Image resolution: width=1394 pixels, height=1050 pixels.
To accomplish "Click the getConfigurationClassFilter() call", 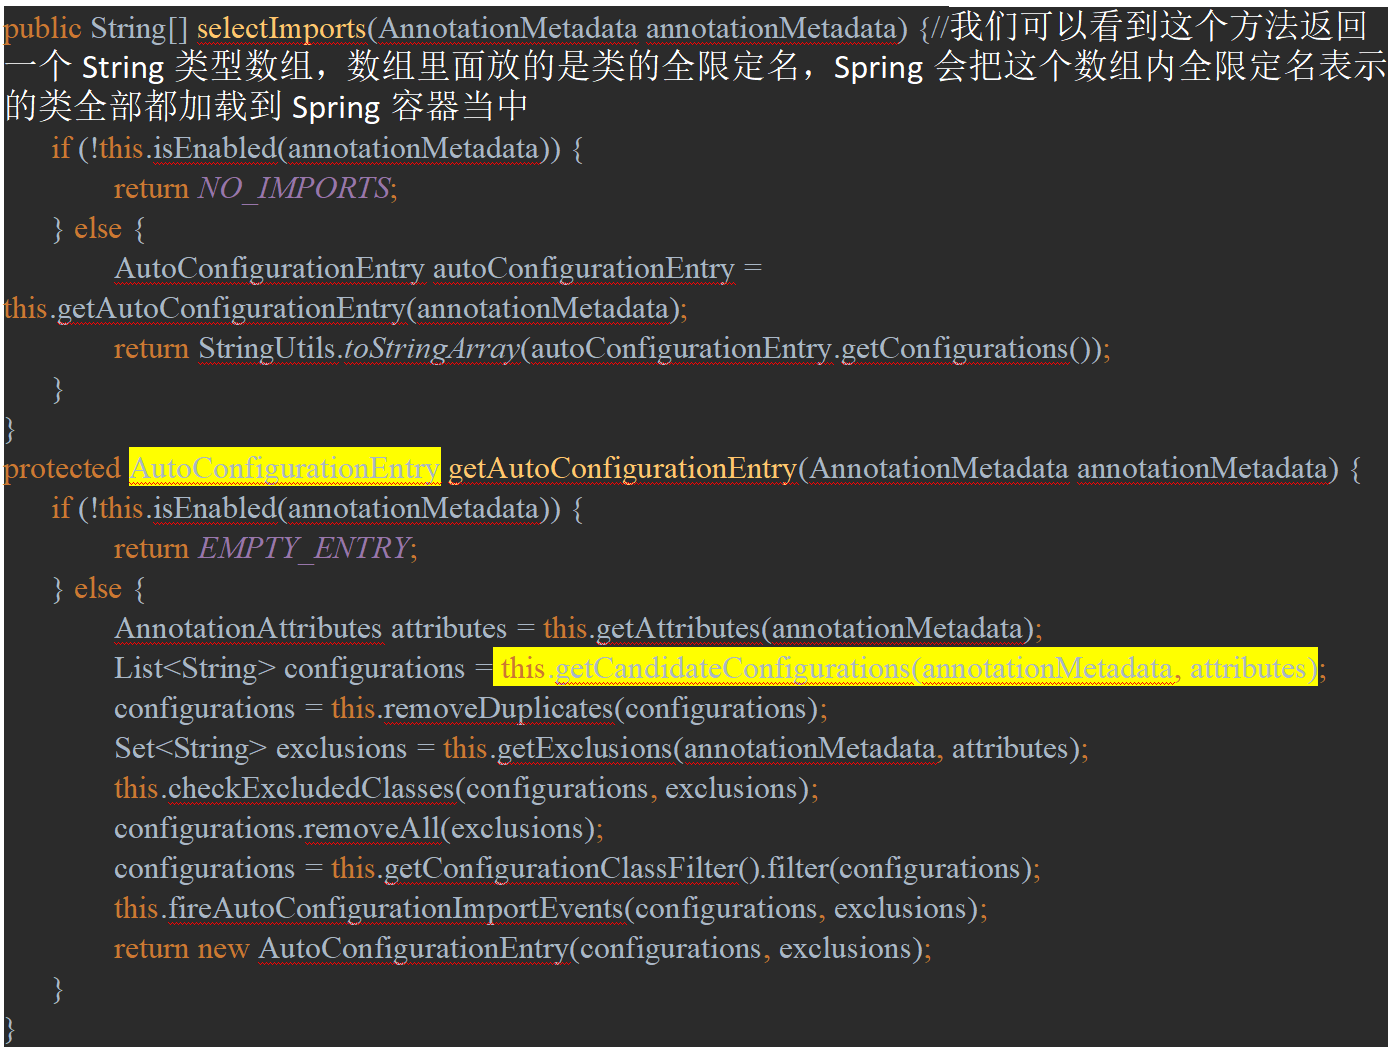I will pyautogui.click(x=572, y=868).
